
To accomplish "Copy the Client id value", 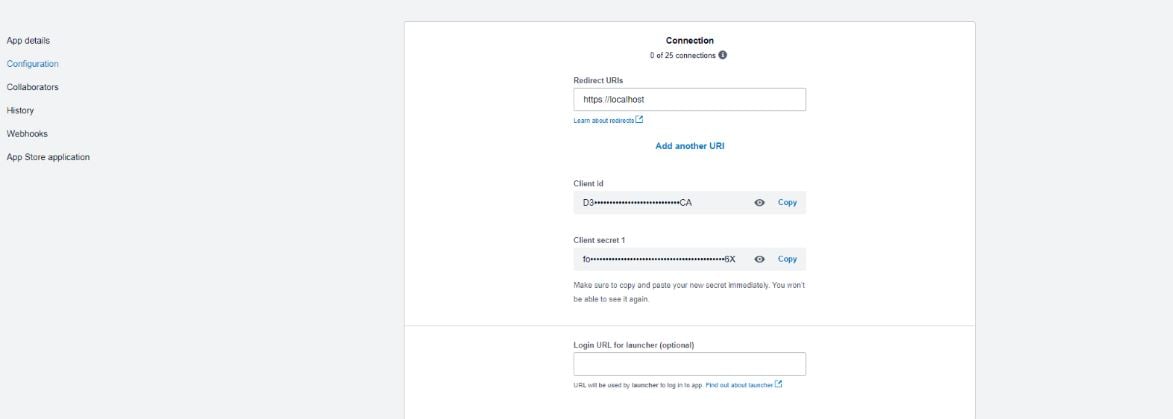I will click(x=787, y=203).
